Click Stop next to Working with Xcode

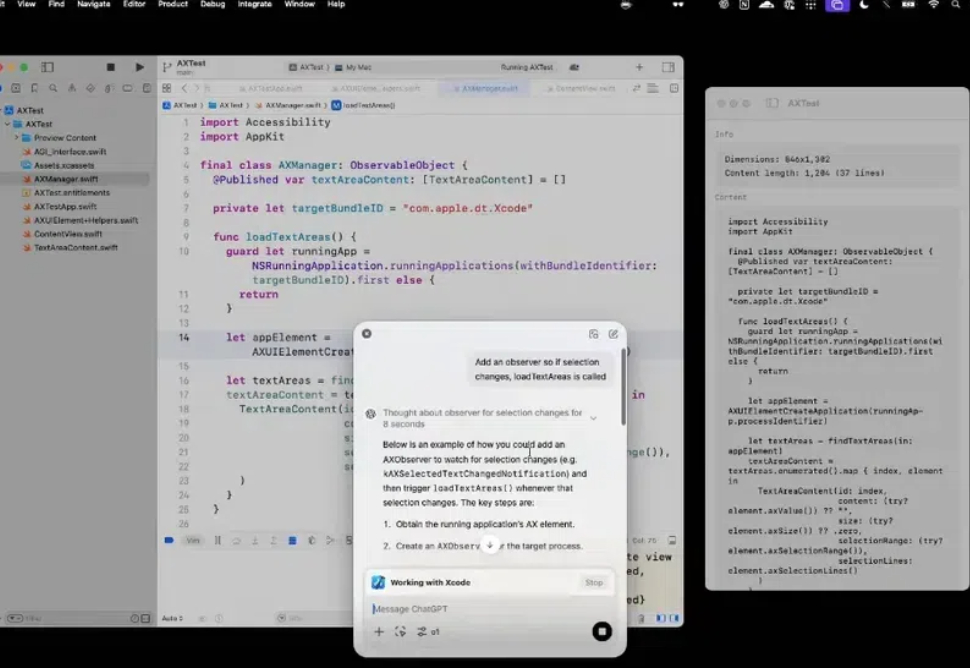click(x=594, y=583)
